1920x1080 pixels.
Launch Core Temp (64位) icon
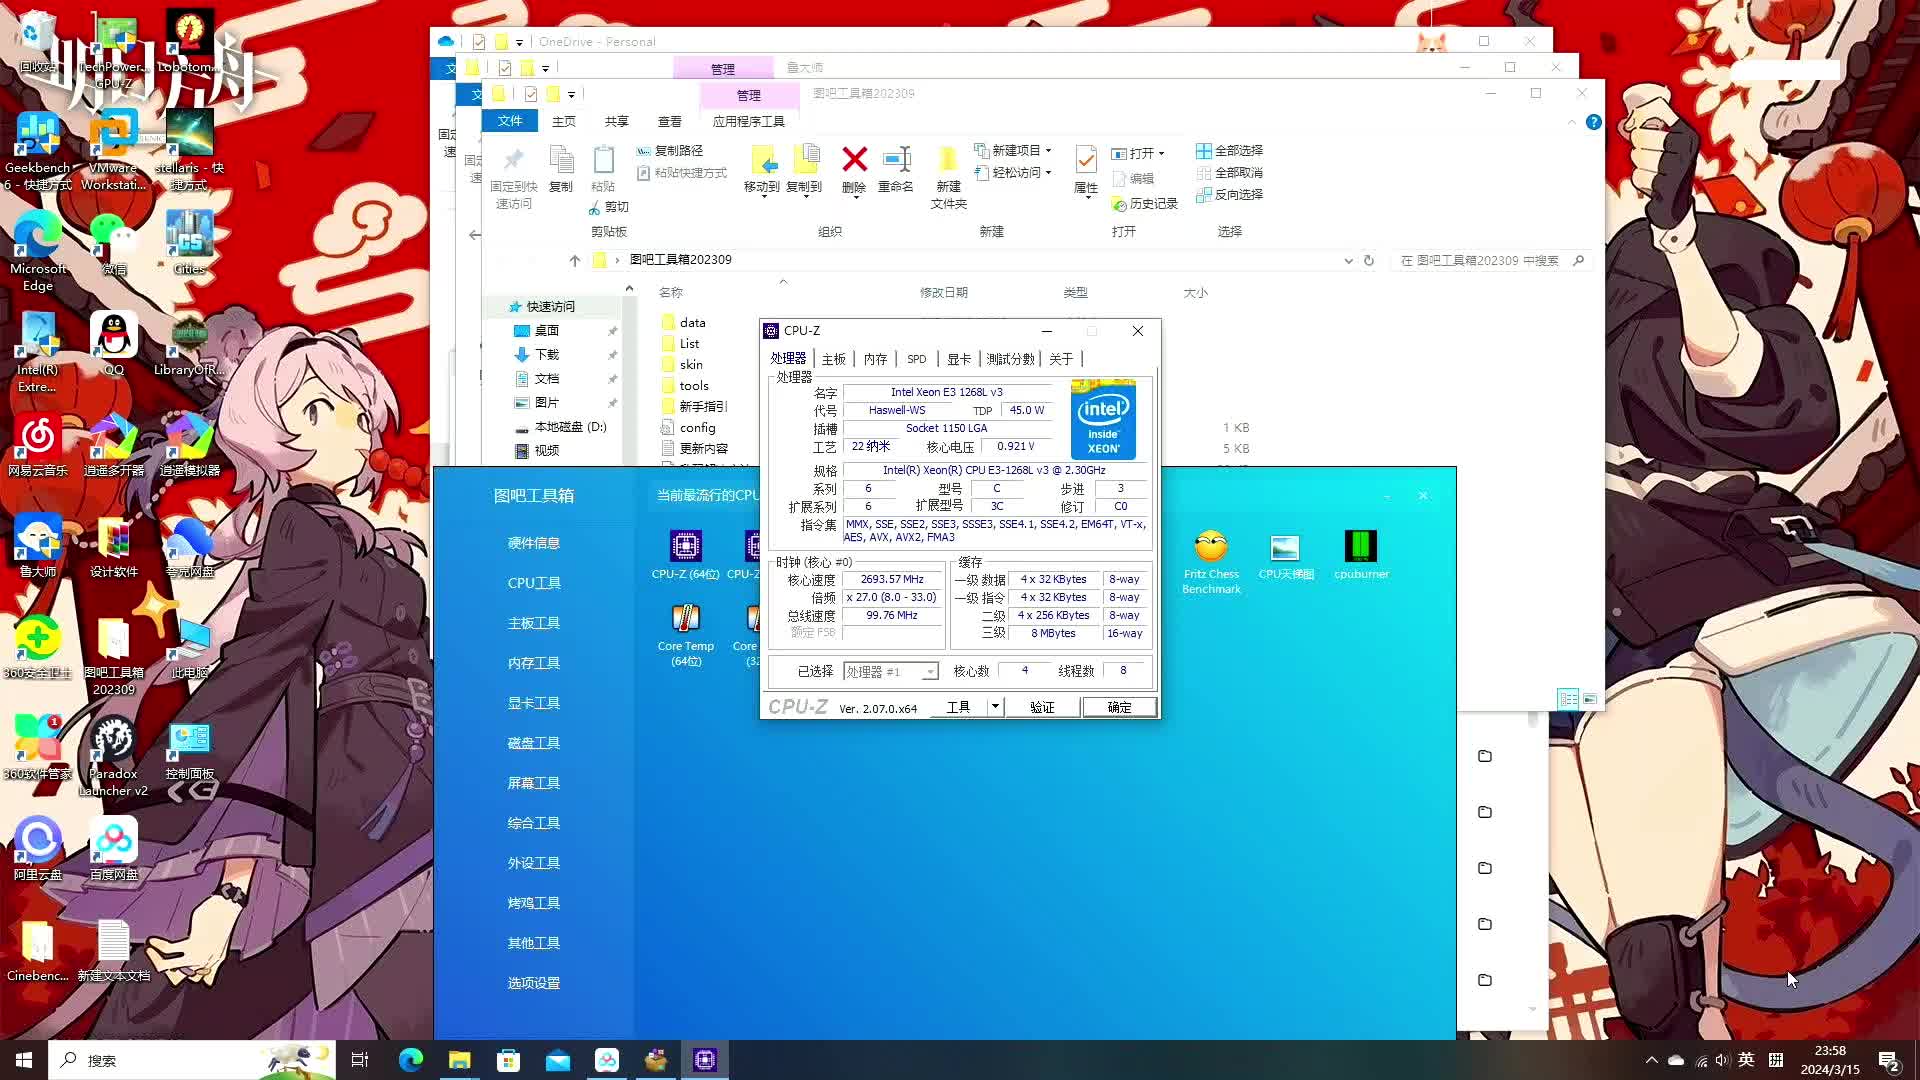(x=685, y=618)
